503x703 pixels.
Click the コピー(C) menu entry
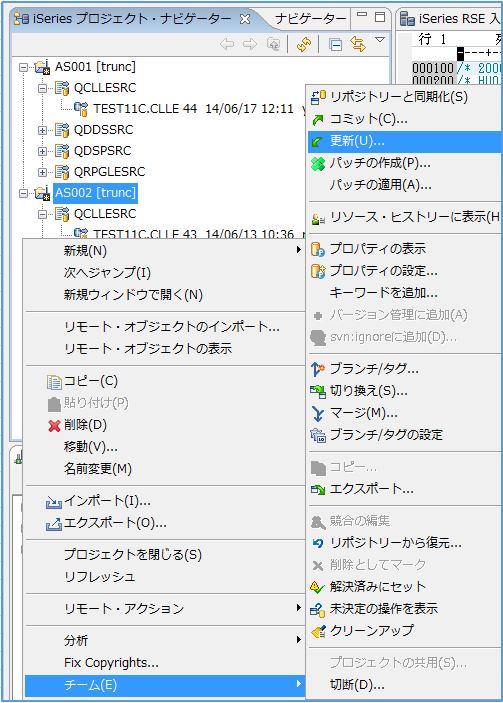(x=165, y=381)
